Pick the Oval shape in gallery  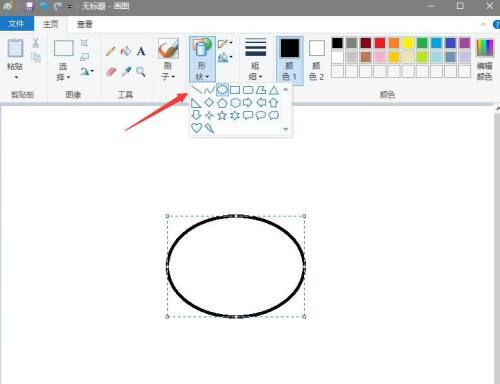[222, 90]
